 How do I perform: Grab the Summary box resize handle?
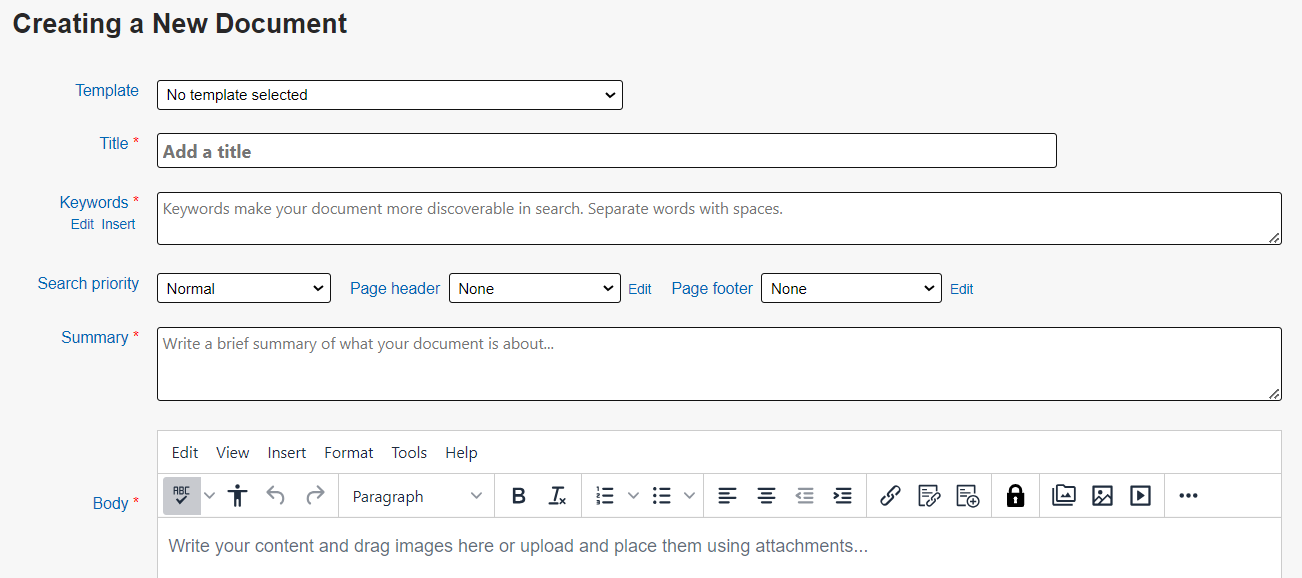(x=1274, y=394)
